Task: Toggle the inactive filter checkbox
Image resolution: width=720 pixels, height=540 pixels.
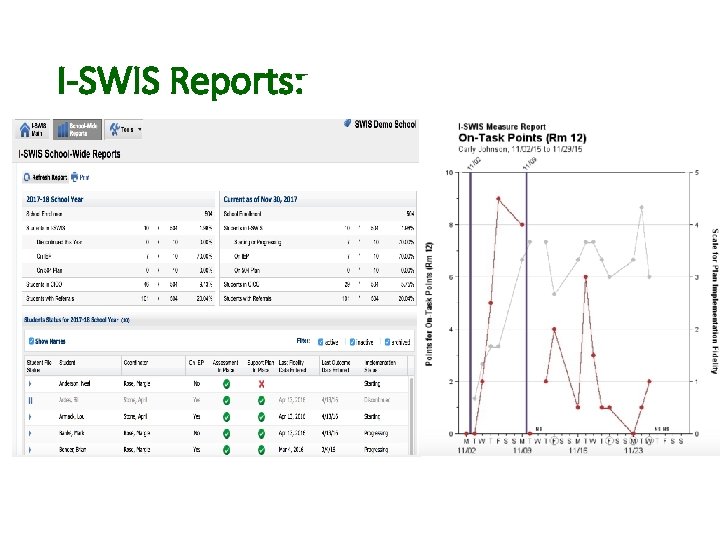Action: click(x=352, y=342)
